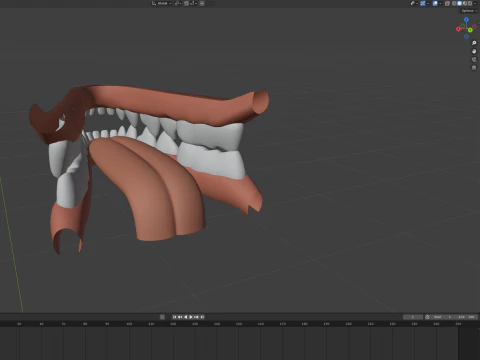Toggle the camera view icon

click(x=474, y=59)
